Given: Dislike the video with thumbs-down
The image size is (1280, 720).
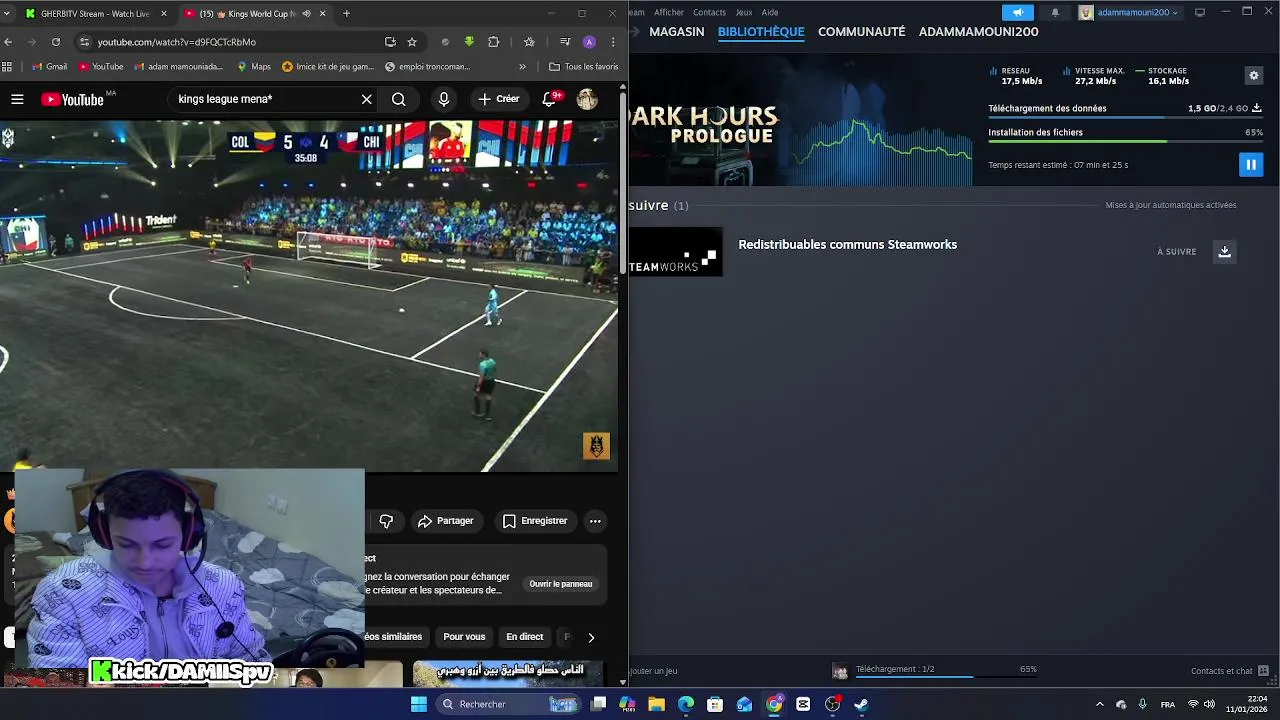Looking at the screenshot, I should 386,521.
